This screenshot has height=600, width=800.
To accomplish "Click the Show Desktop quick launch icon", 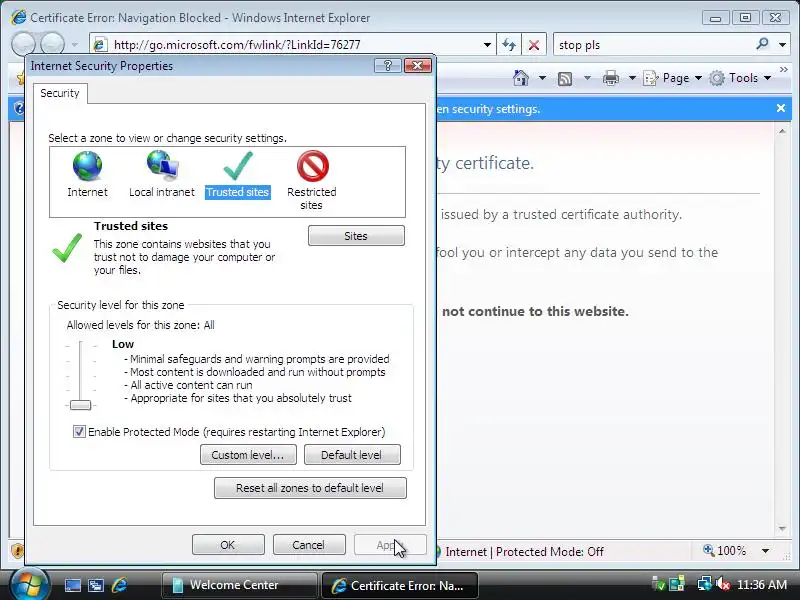I will (x=73, y=585).
